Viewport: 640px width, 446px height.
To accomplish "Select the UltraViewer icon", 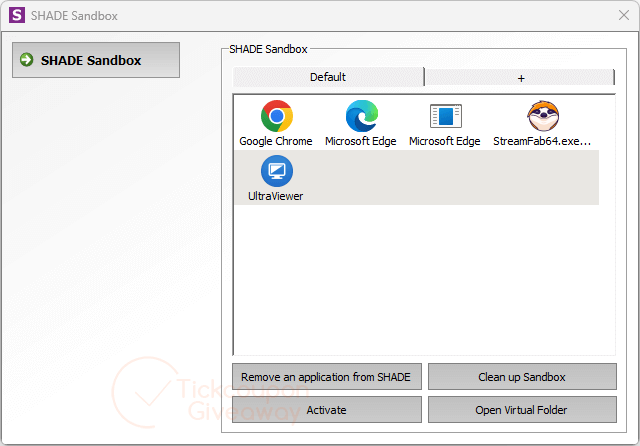I will [x=277, y=171].
